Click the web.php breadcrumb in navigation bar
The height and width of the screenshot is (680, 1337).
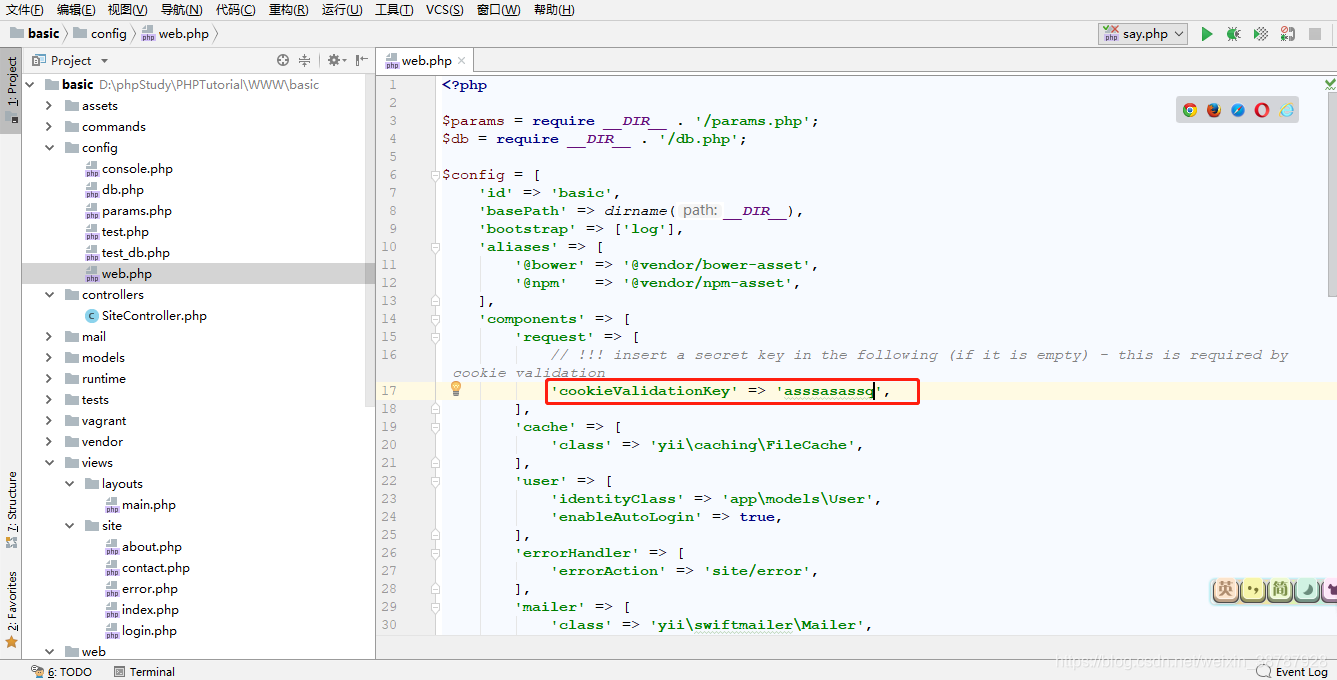point(177,33)
